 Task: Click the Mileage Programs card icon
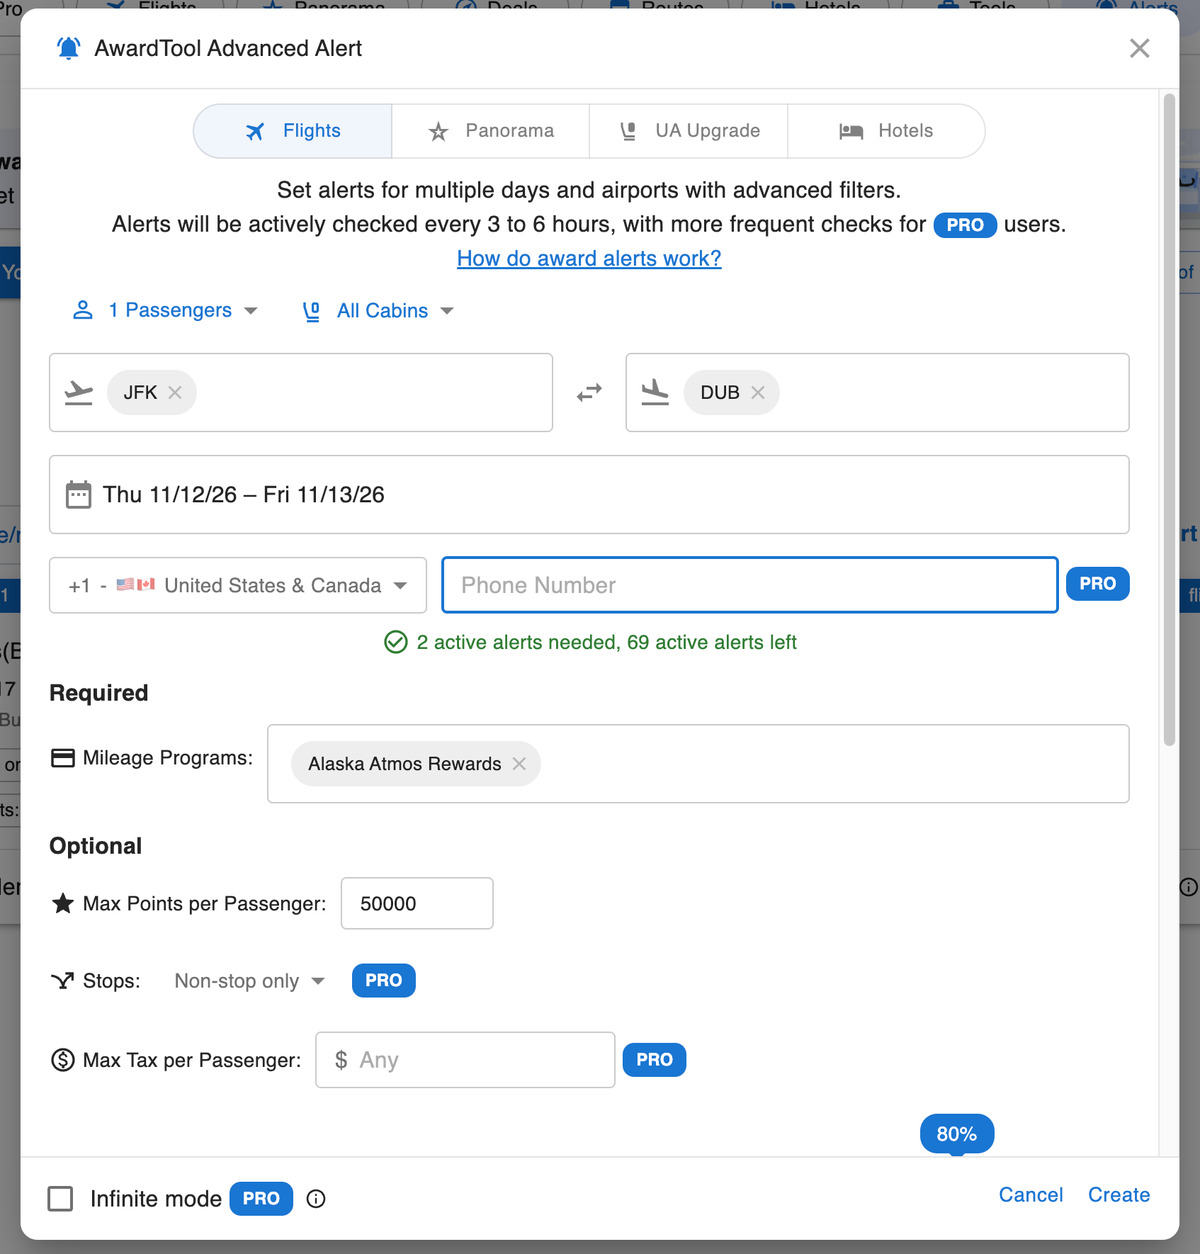[62, 757]
